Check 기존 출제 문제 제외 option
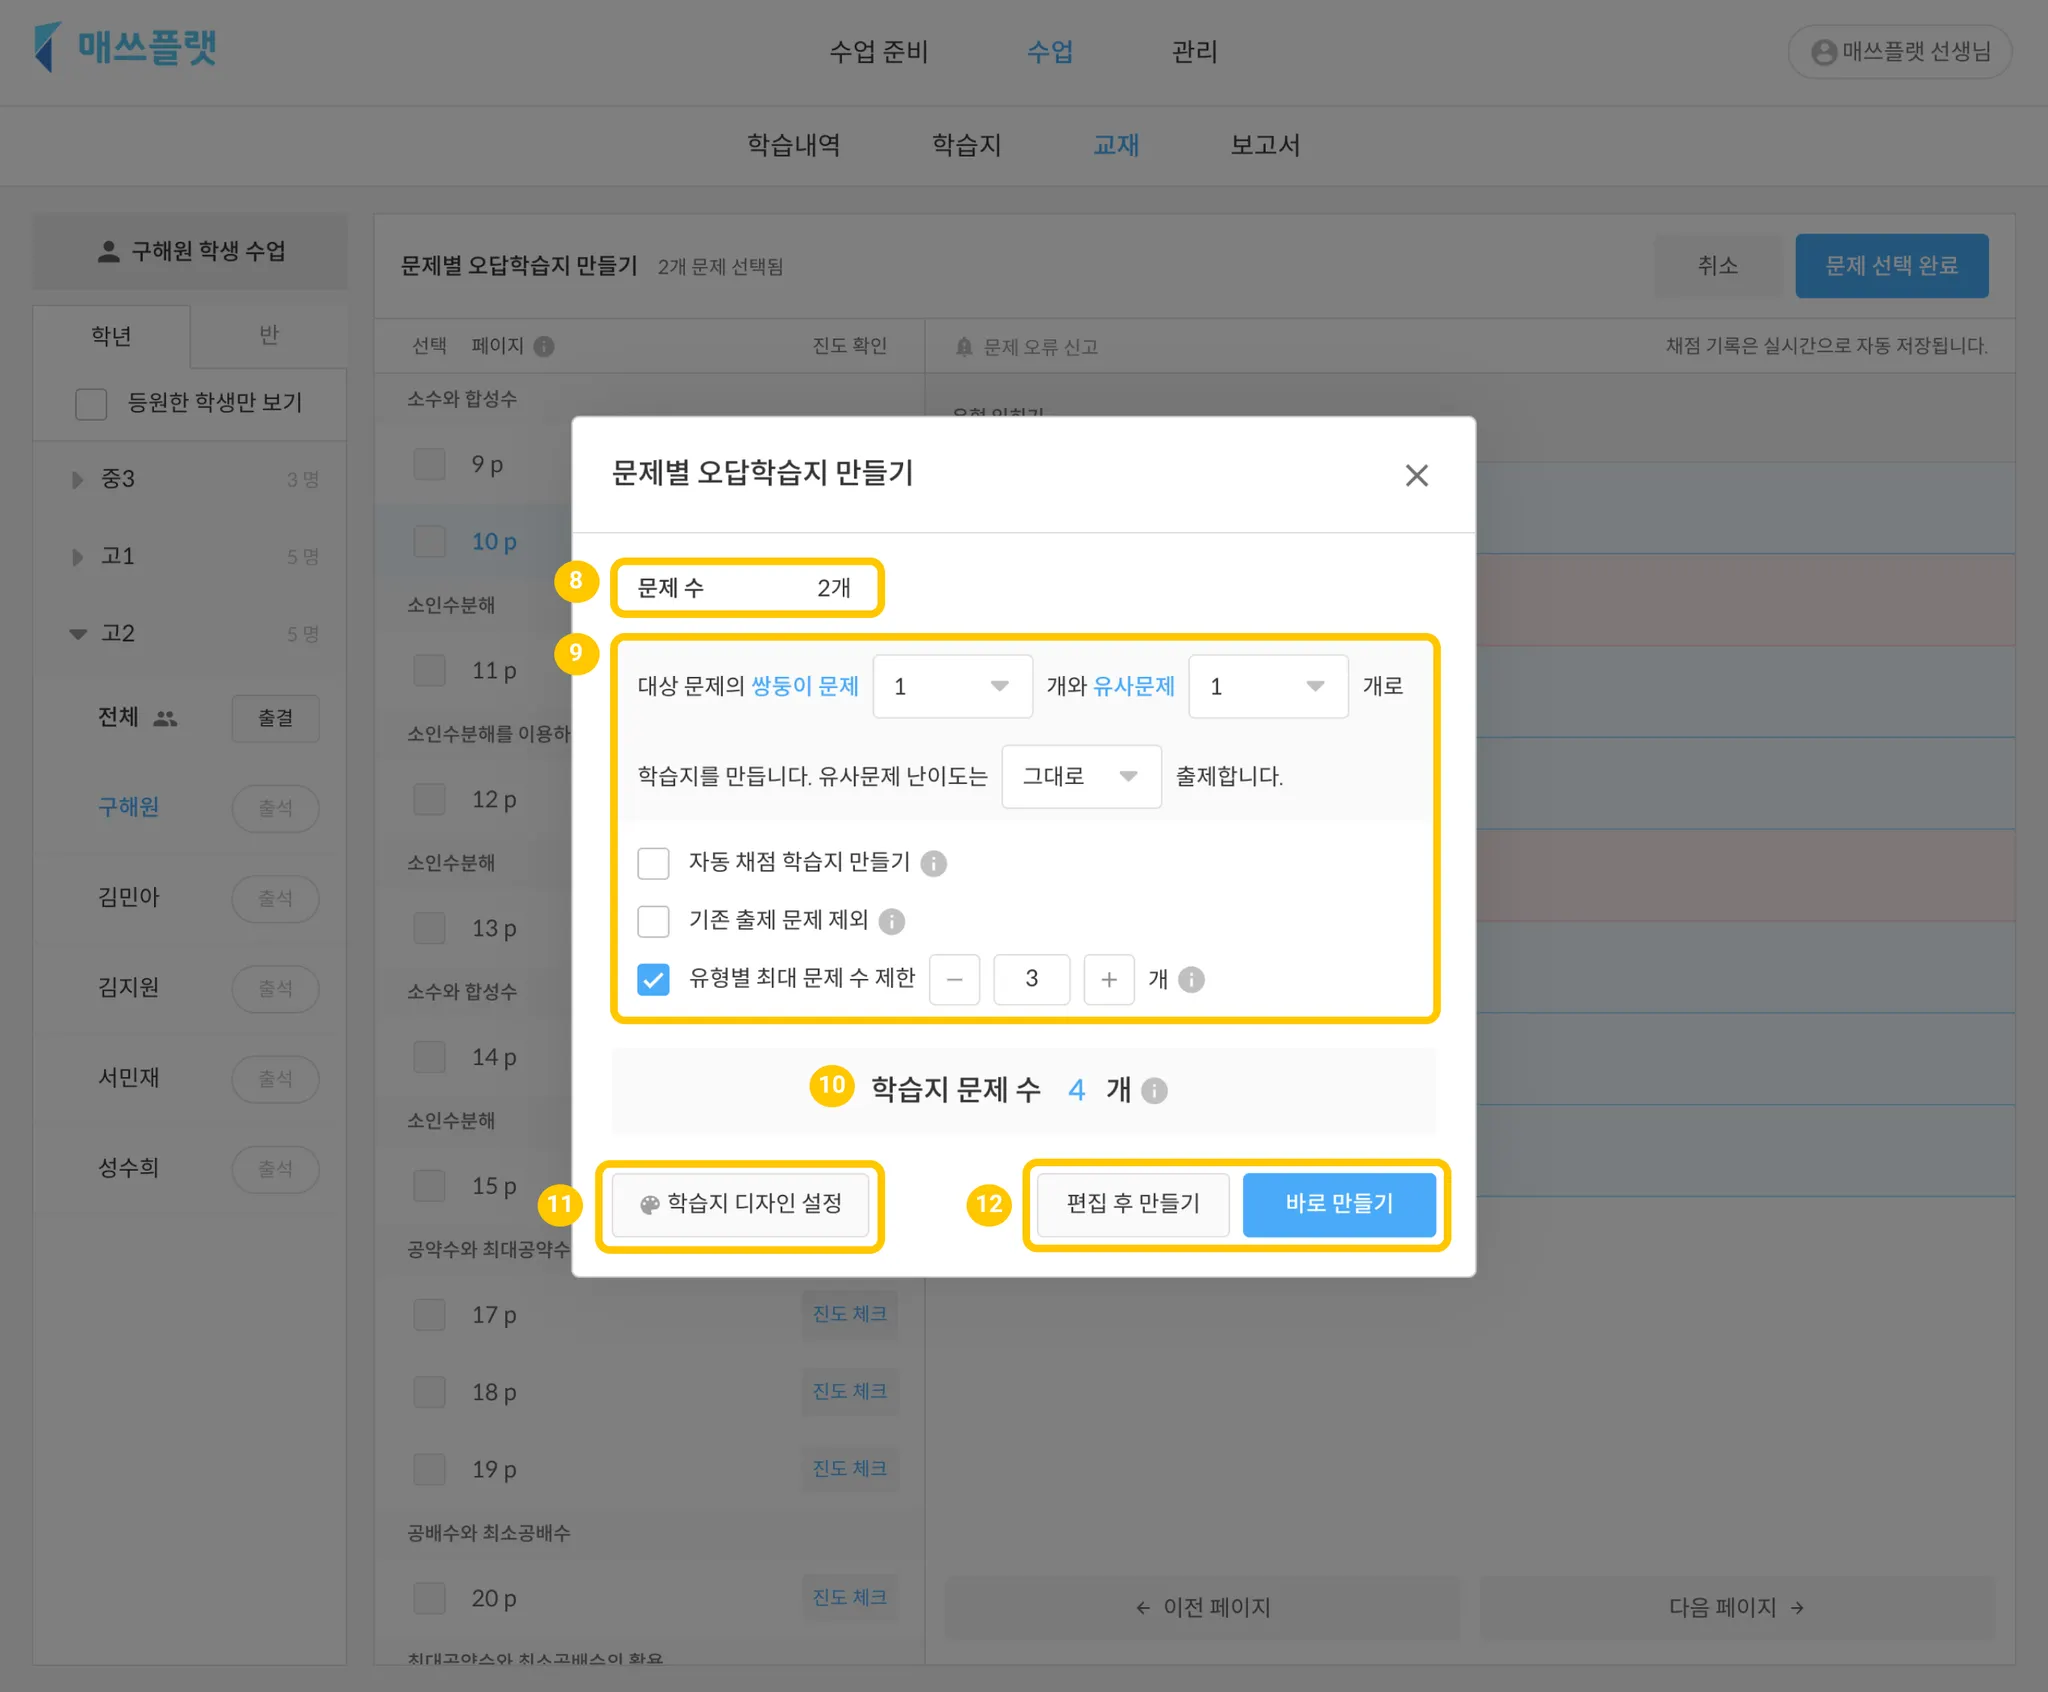2048x1692 pixels. [x=653, y=921]
